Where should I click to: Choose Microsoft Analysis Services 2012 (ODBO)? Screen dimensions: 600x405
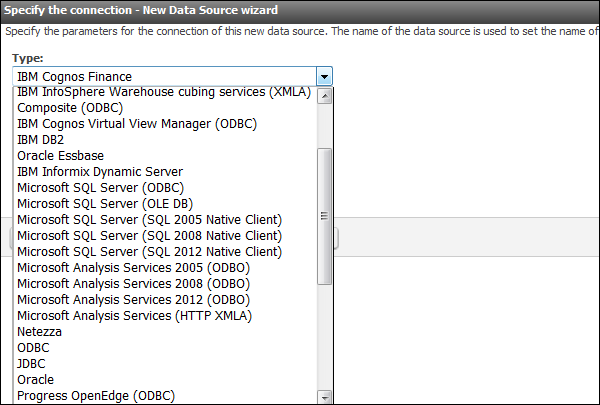click(x=133, y=300)
